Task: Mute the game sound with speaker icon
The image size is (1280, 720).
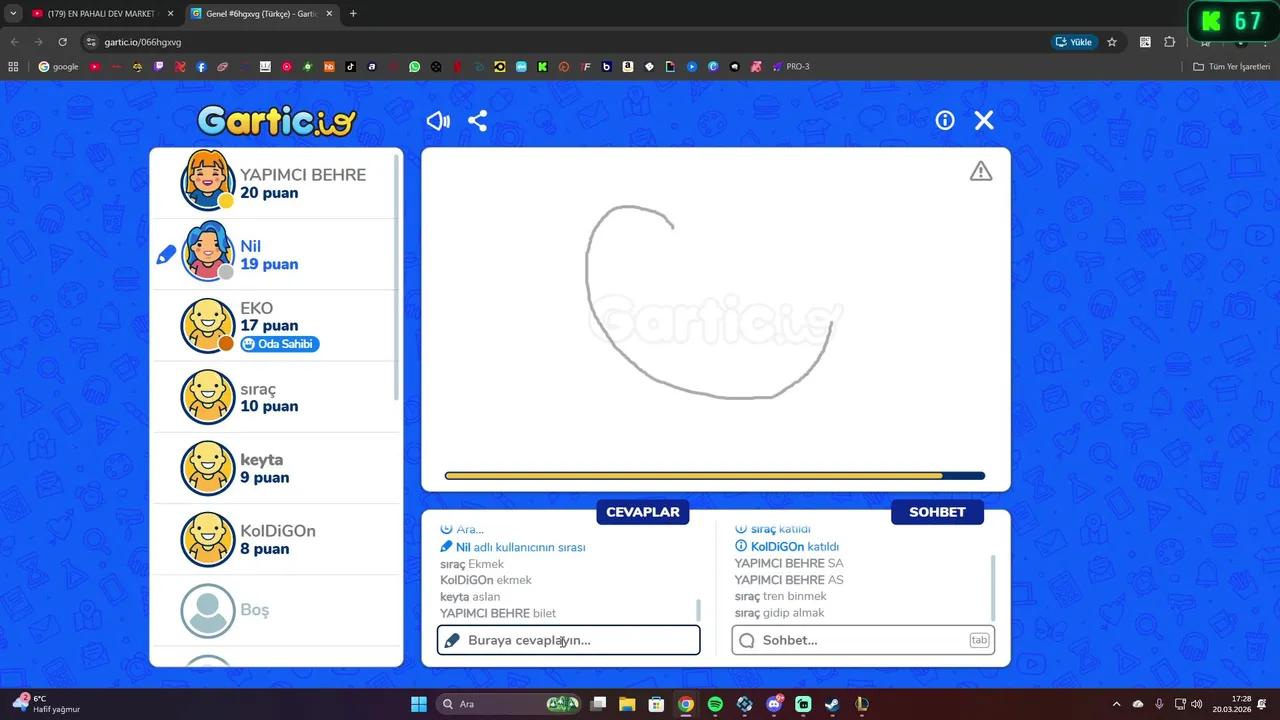Action: pyautogui.click(x=438, y=121)
